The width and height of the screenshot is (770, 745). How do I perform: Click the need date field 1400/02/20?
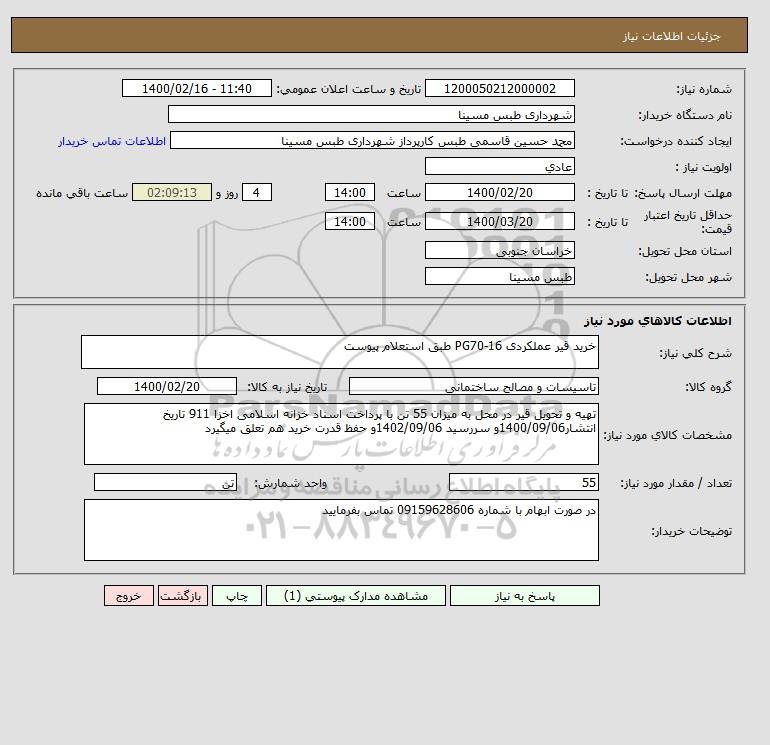tap(167, 386)
